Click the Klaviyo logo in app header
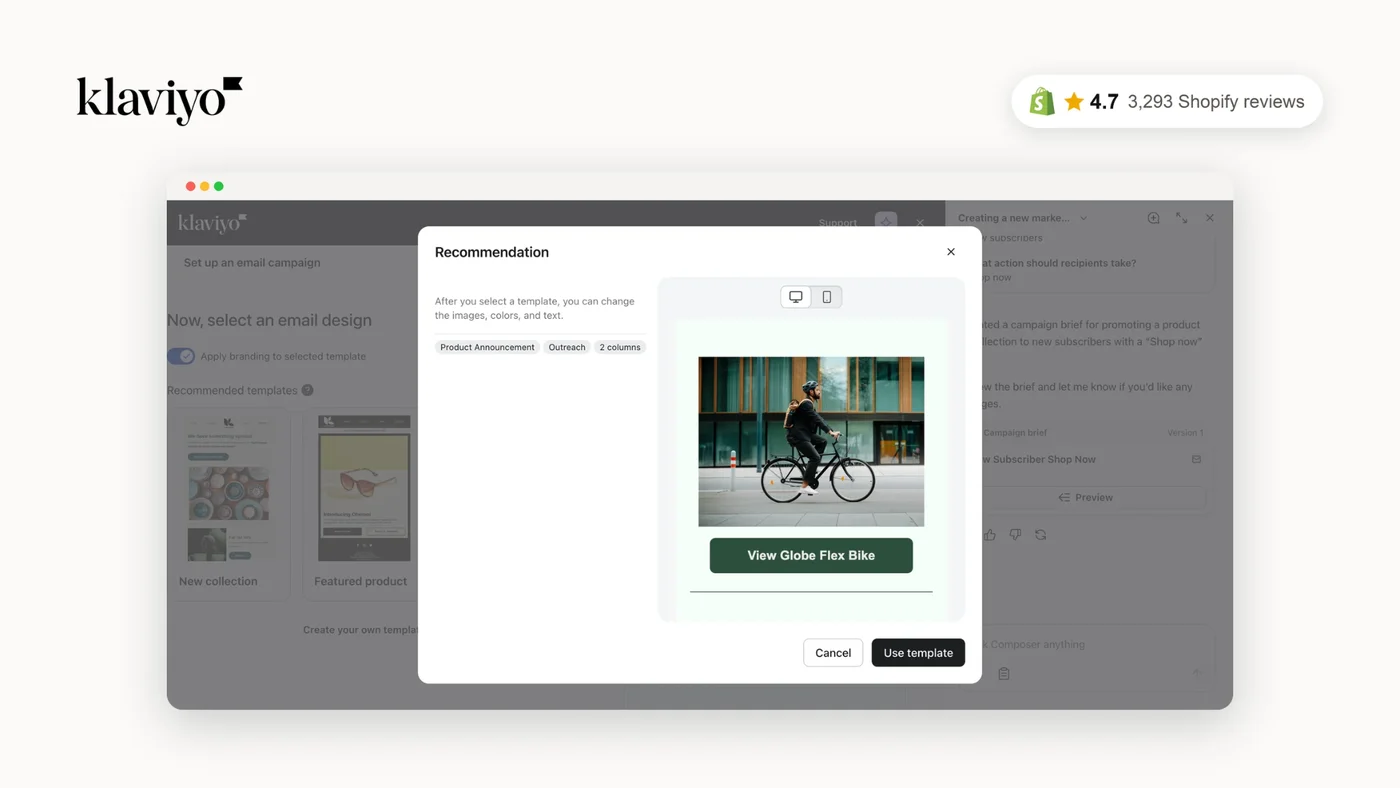 pos(212,222)
